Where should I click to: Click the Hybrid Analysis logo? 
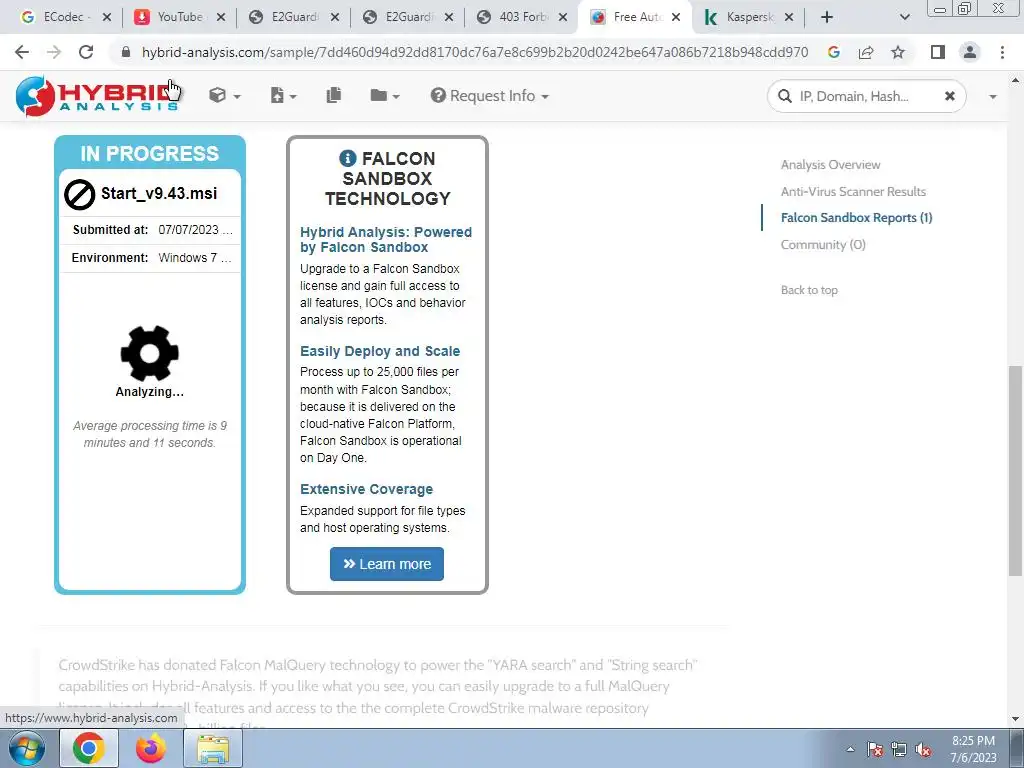point(98,96)
